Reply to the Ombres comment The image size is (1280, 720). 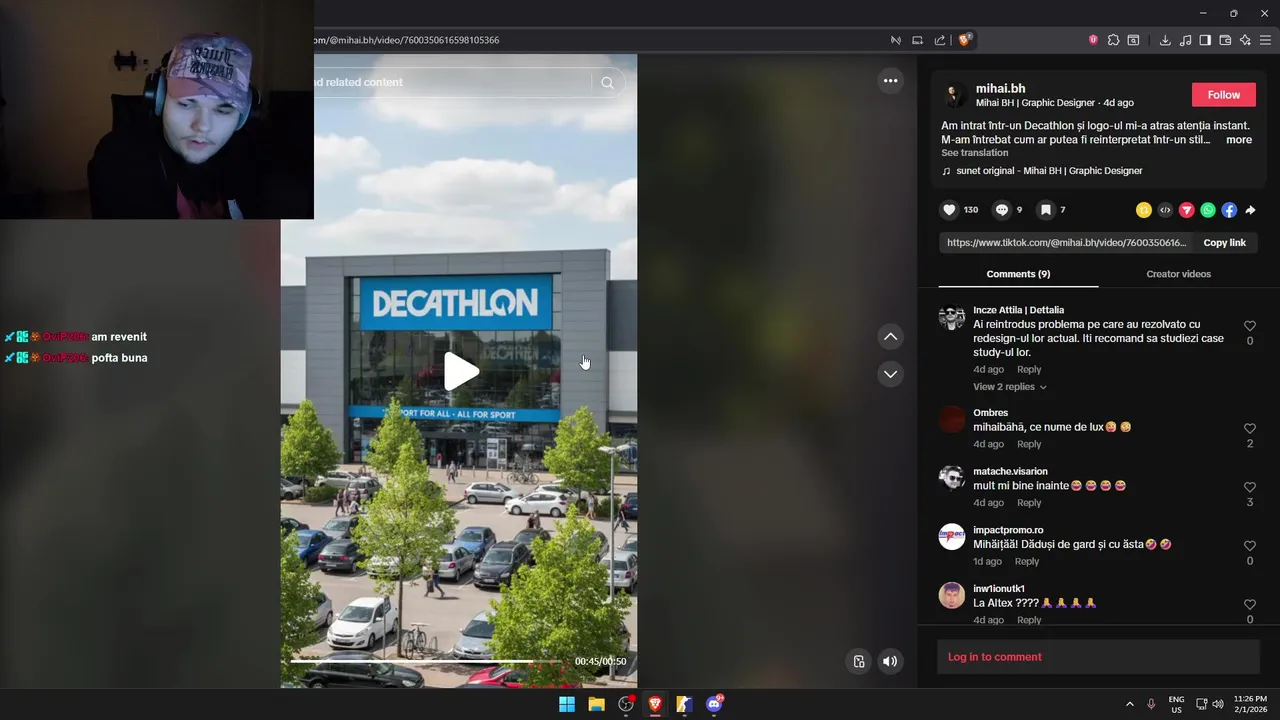click(x=1029, y=444)
